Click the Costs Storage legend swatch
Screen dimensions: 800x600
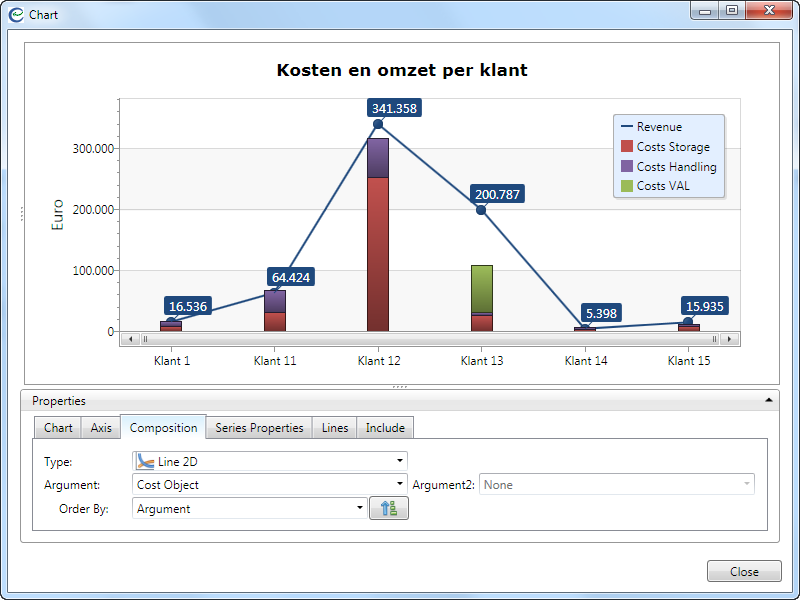(x=627, y=147)
